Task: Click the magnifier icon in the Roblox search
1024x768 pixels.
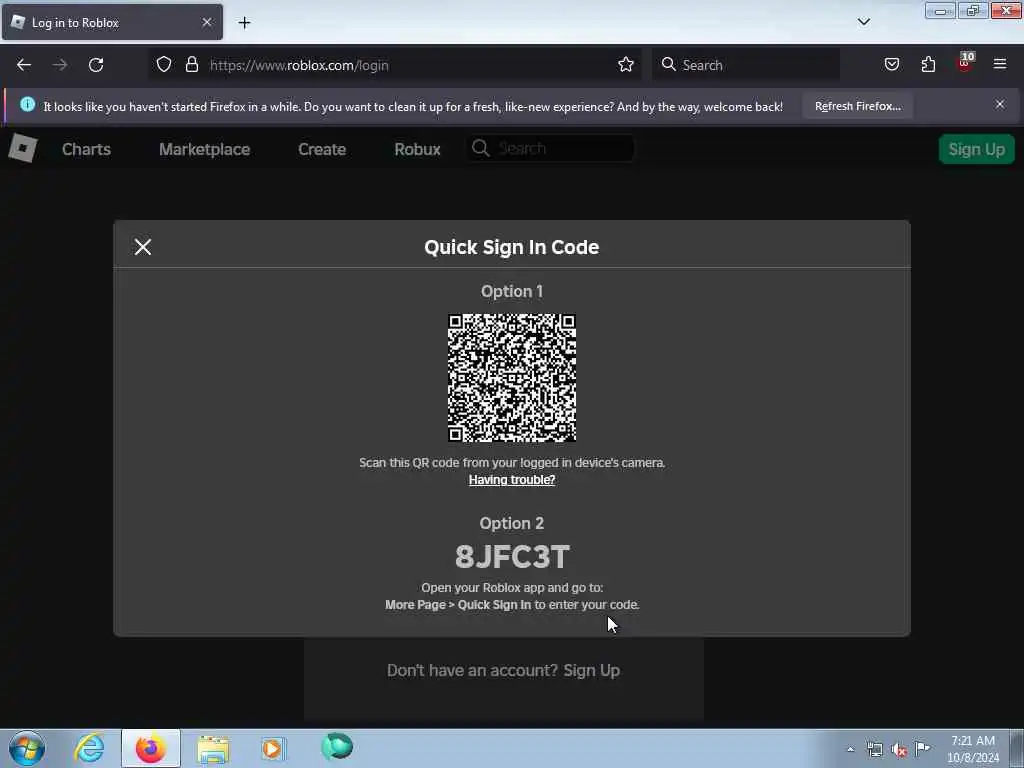Action: (x=481, y=148)
